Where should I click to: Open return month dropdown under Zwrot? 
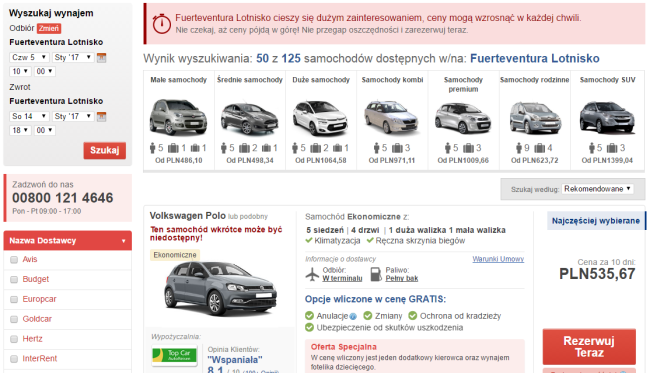(73, 116)
